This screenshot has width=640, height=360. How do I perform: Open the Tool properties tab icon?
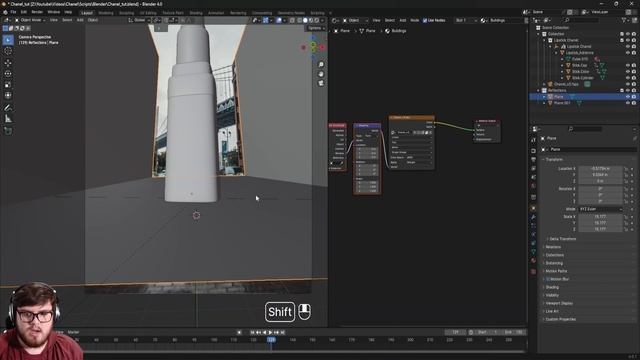[x=533, y=140]
